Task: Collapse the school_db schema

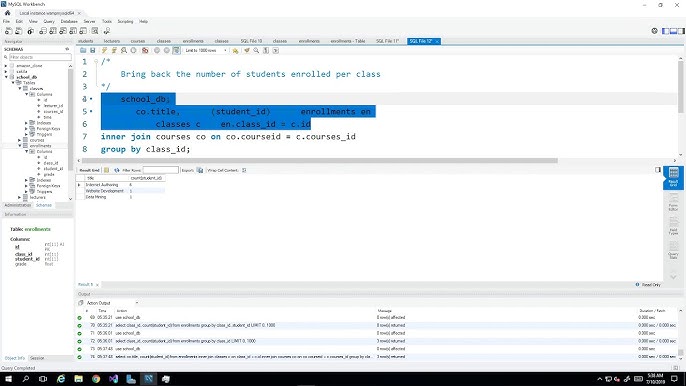Action: pyautogui.click(x=6, y=77)
